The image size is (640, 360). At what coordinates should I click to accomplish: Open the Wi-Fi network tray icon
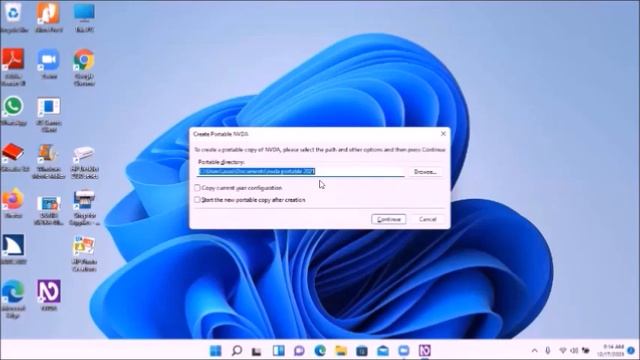[563, 350]
